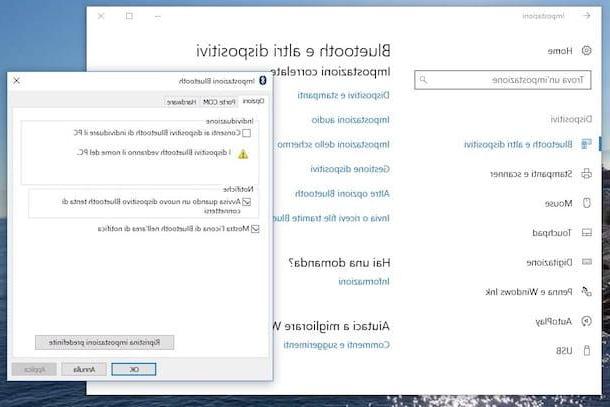This screenshot has width=610, height=407.
Task: Open Digitazione keyboard icon
Action: (x=586, y=262)
